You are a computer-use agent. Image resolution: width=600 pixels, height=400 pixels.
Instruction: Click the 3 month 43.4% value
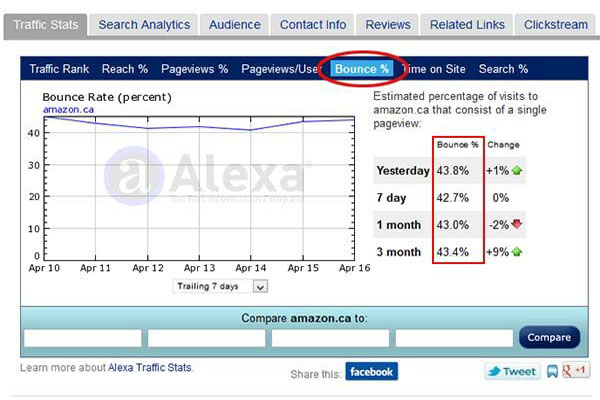(x=453, y=252)
